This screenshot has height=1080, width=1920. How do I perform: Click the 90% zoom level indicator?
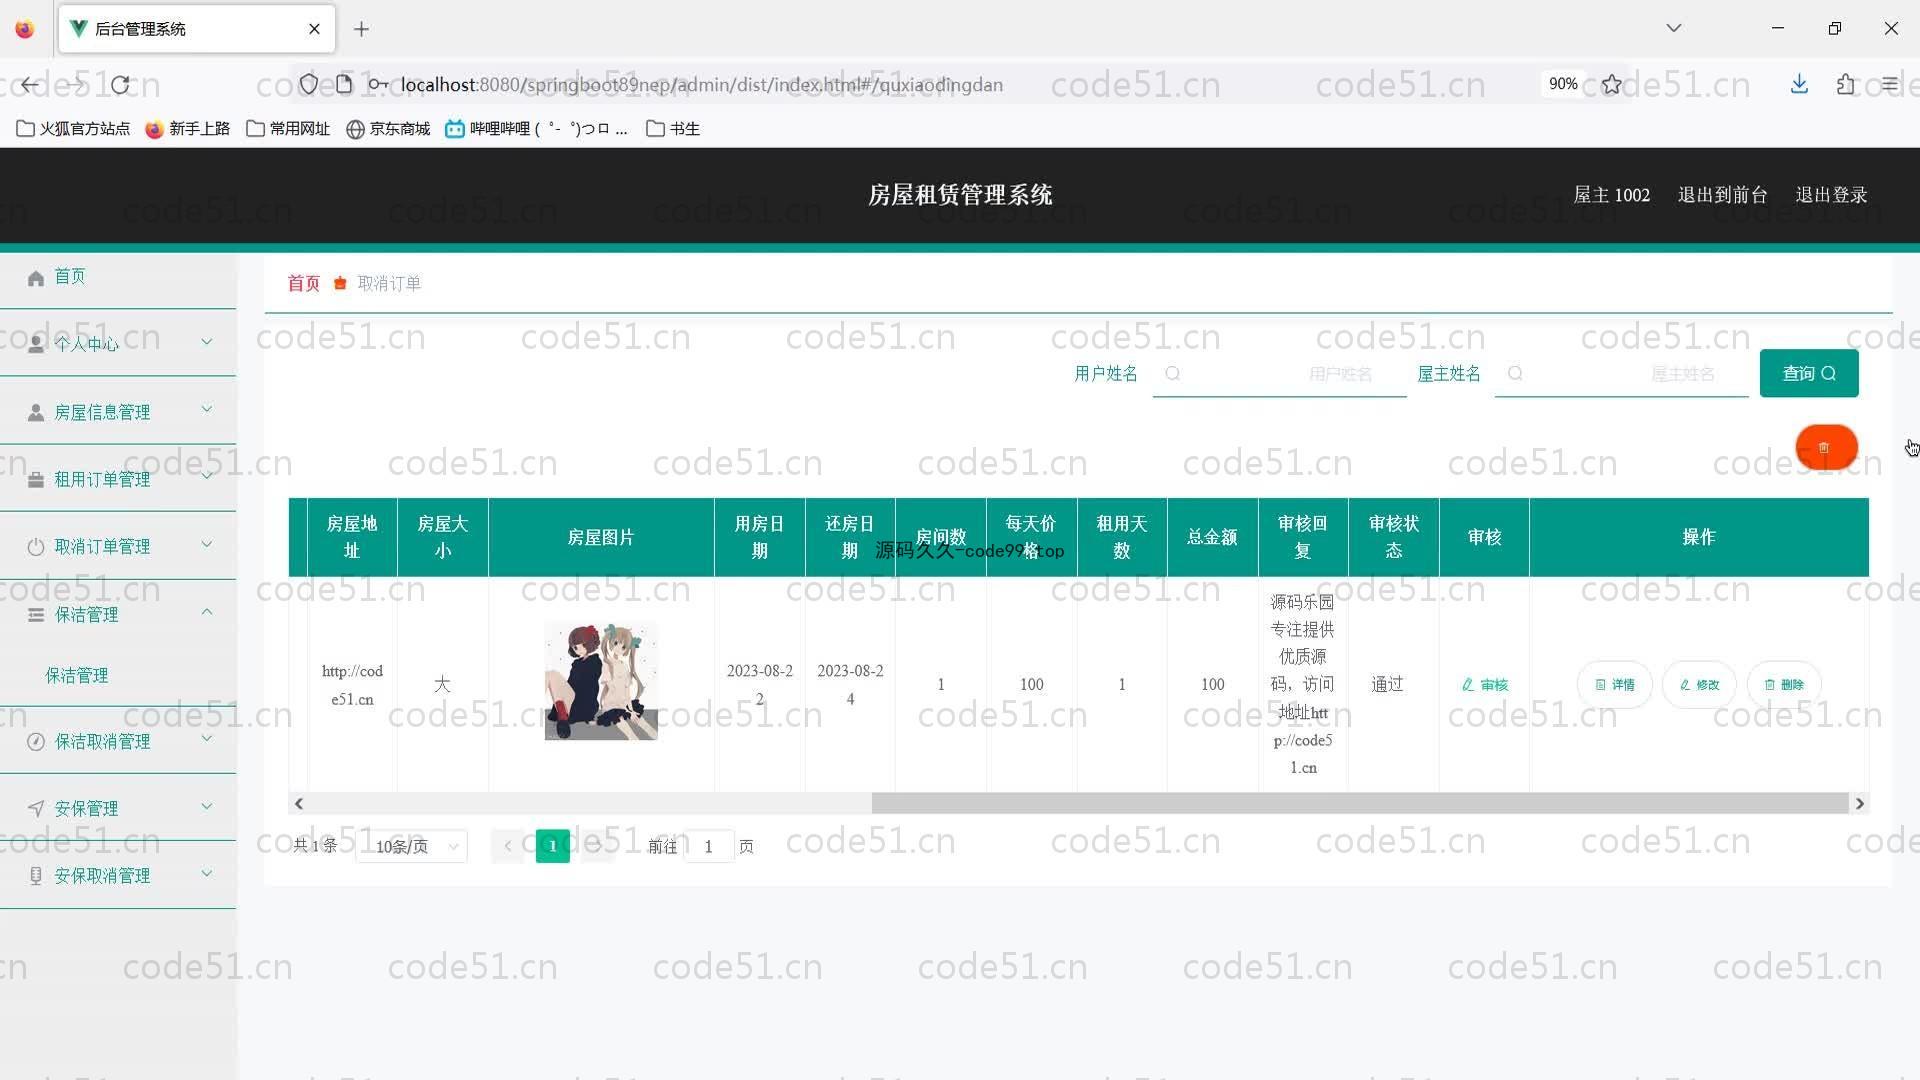(x=1563, y=85)
